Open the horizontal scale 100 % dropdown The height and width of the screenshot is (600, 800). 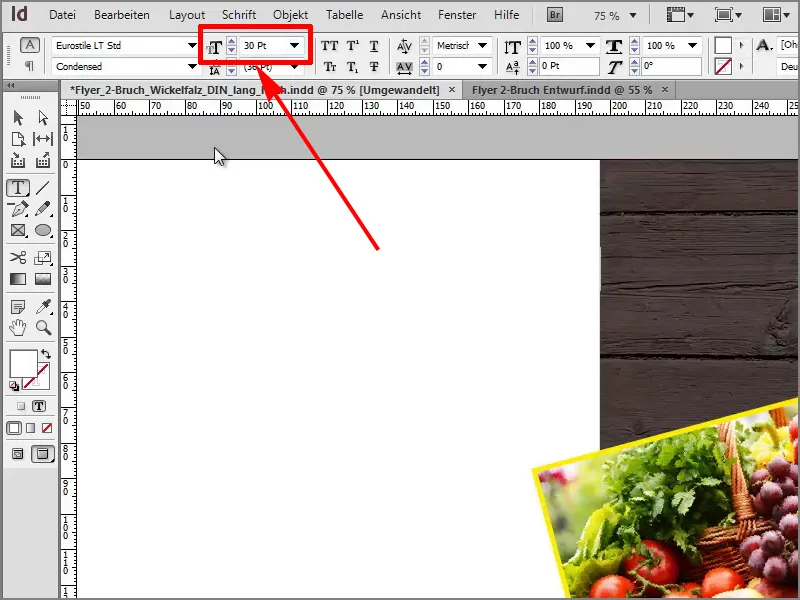click(x=692, y=45)
